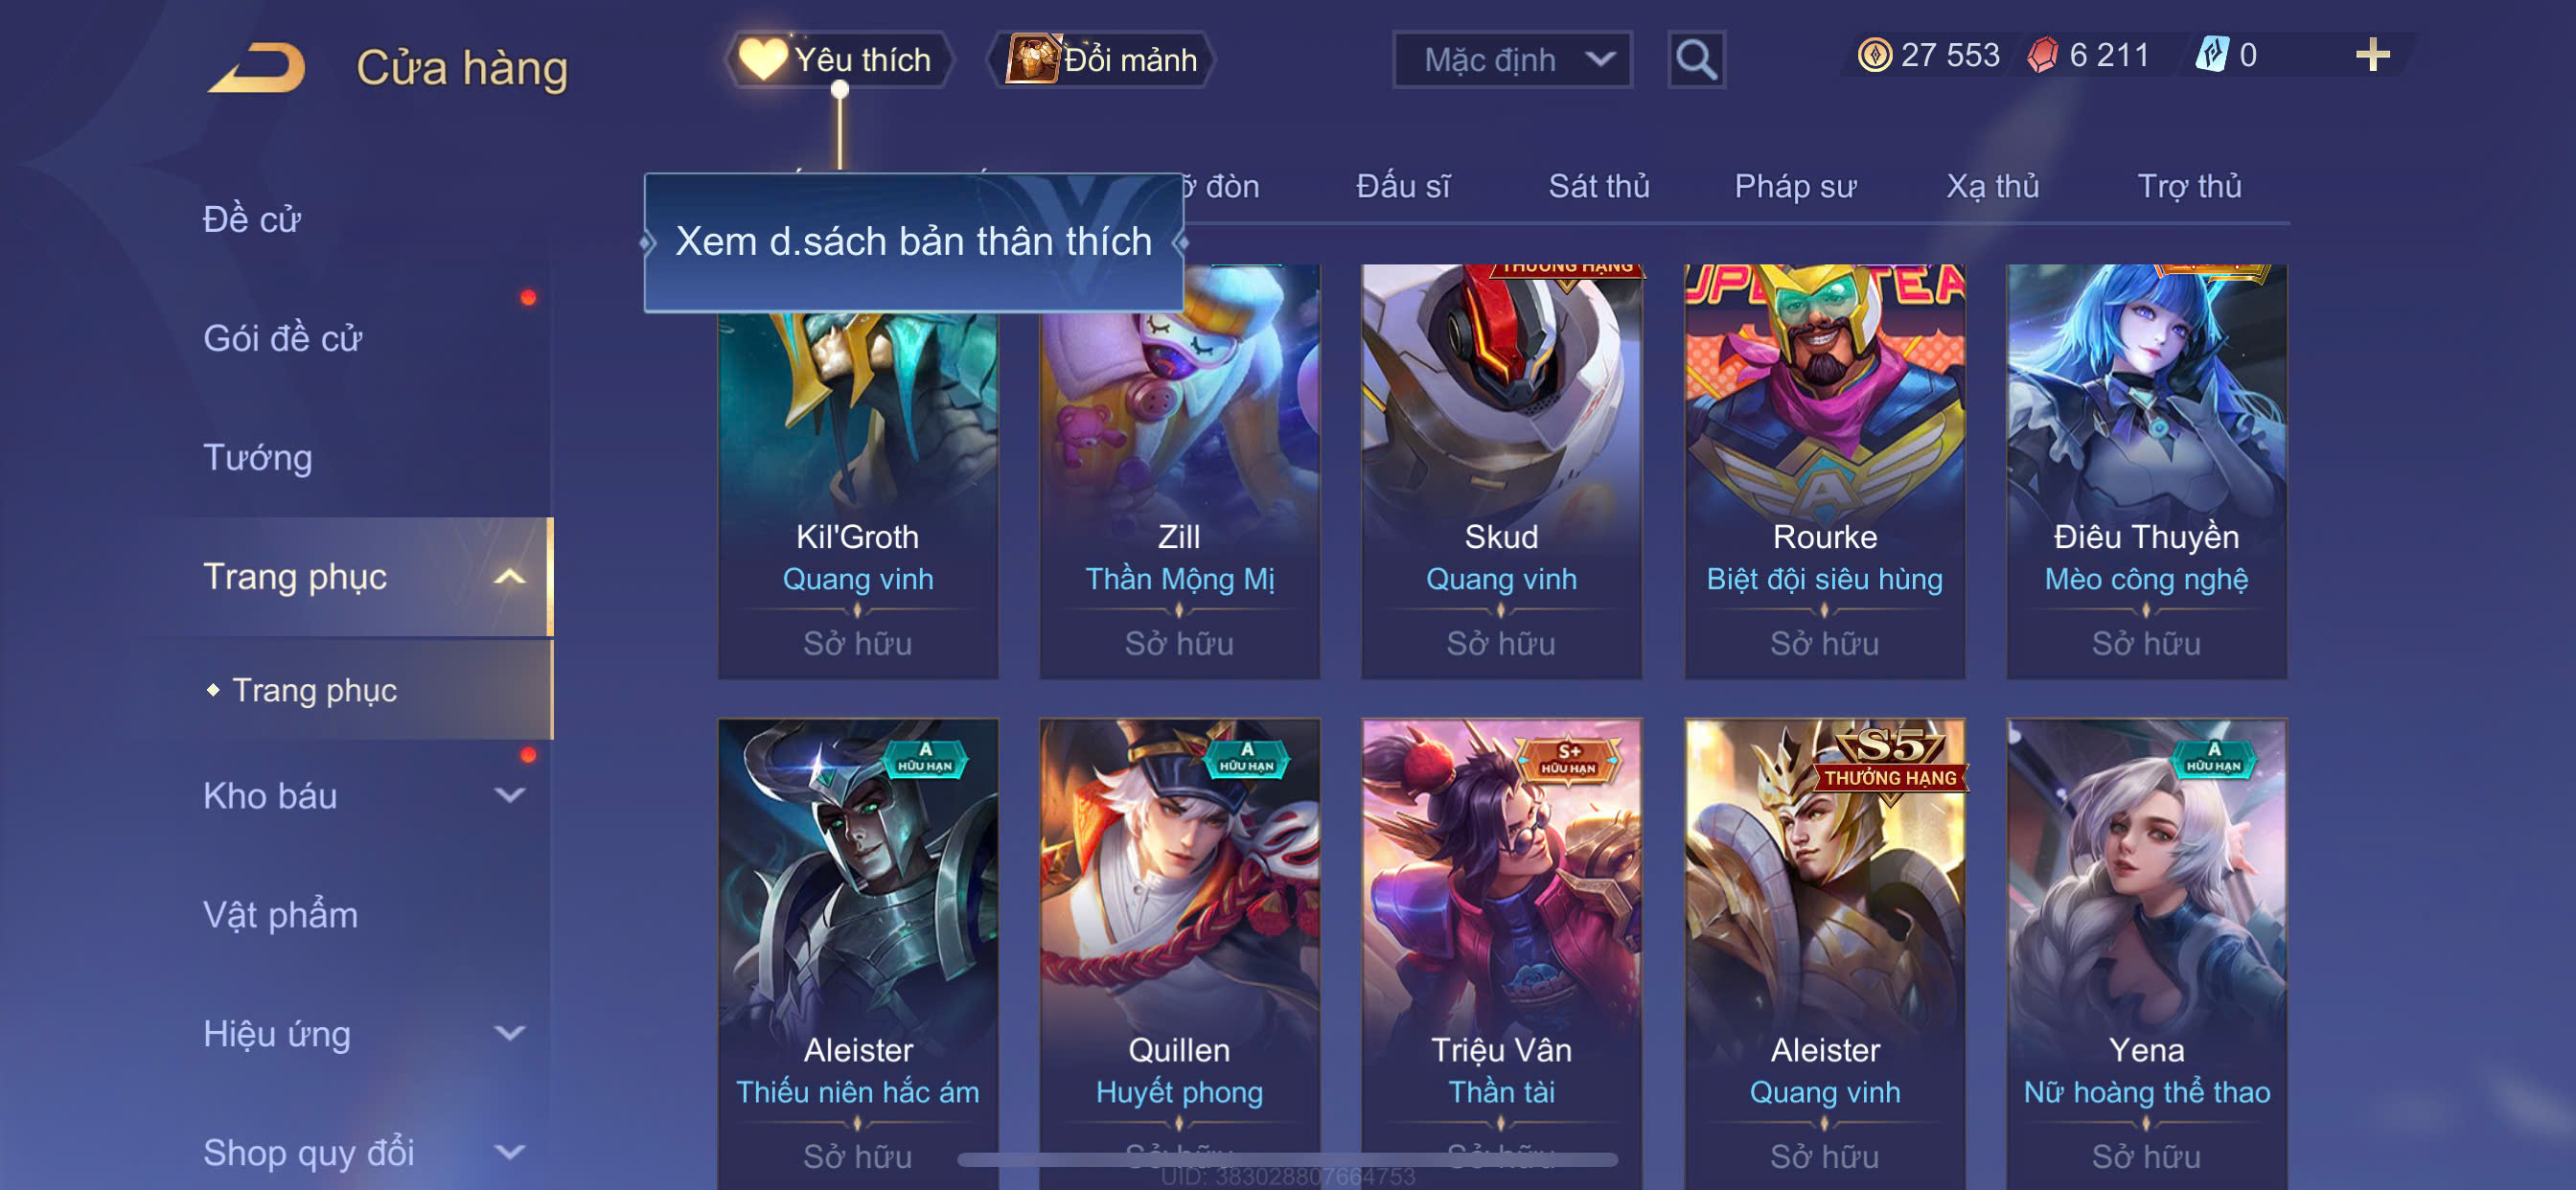Collapse the Trang phục sidebar section
The height and width of the screenshot is (1190, 2576).
[510, 577]
